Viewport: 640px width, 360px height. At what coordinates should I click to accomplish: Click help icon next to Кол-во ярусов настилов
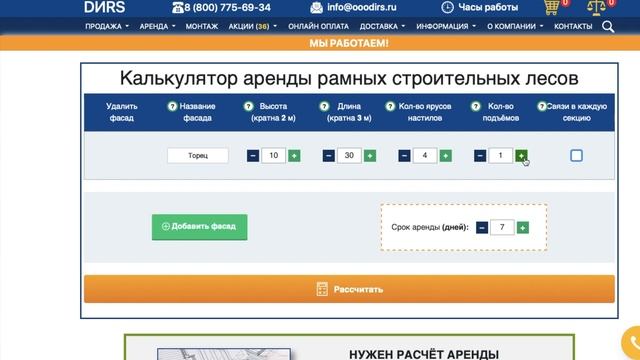(x=390, y=106)
